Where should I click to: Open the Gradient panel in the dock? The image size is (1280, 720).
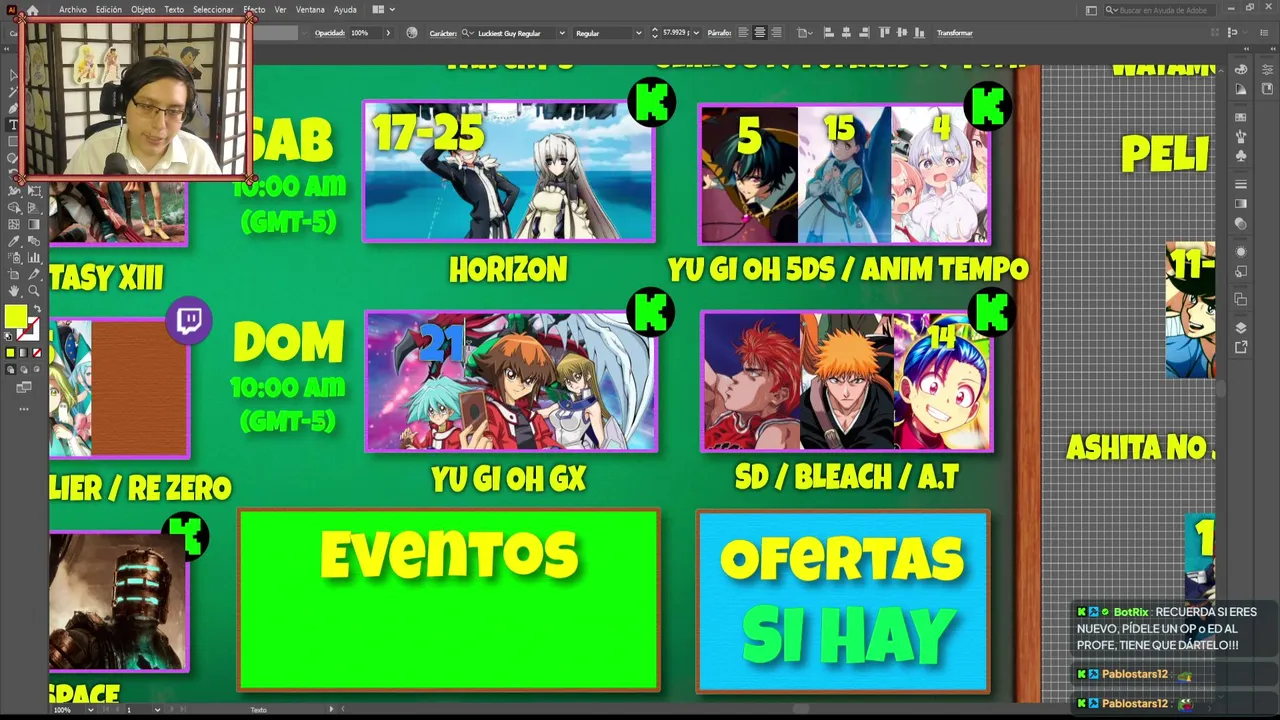[x=1241, y=204]
